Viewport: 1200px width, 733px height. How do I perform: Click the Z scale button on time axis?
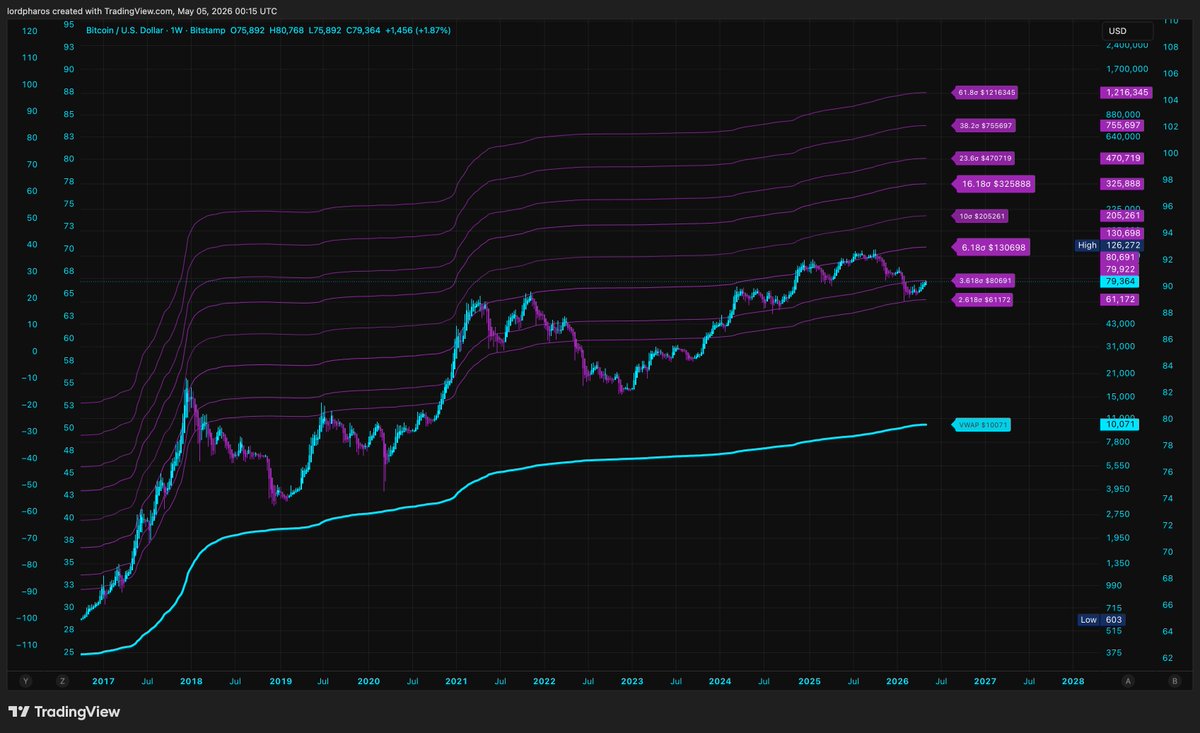pyautogui.click(x=62, y=681)
